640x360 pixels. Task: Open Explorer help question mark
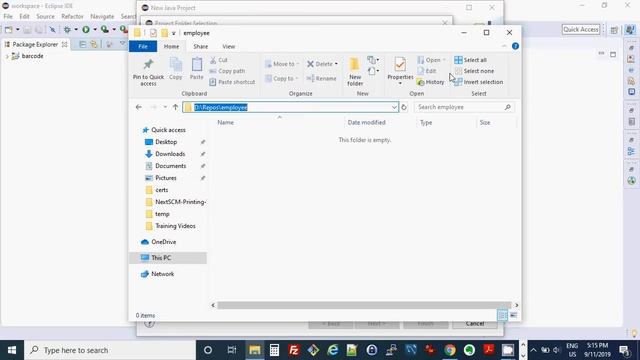(x=515, y=46)
